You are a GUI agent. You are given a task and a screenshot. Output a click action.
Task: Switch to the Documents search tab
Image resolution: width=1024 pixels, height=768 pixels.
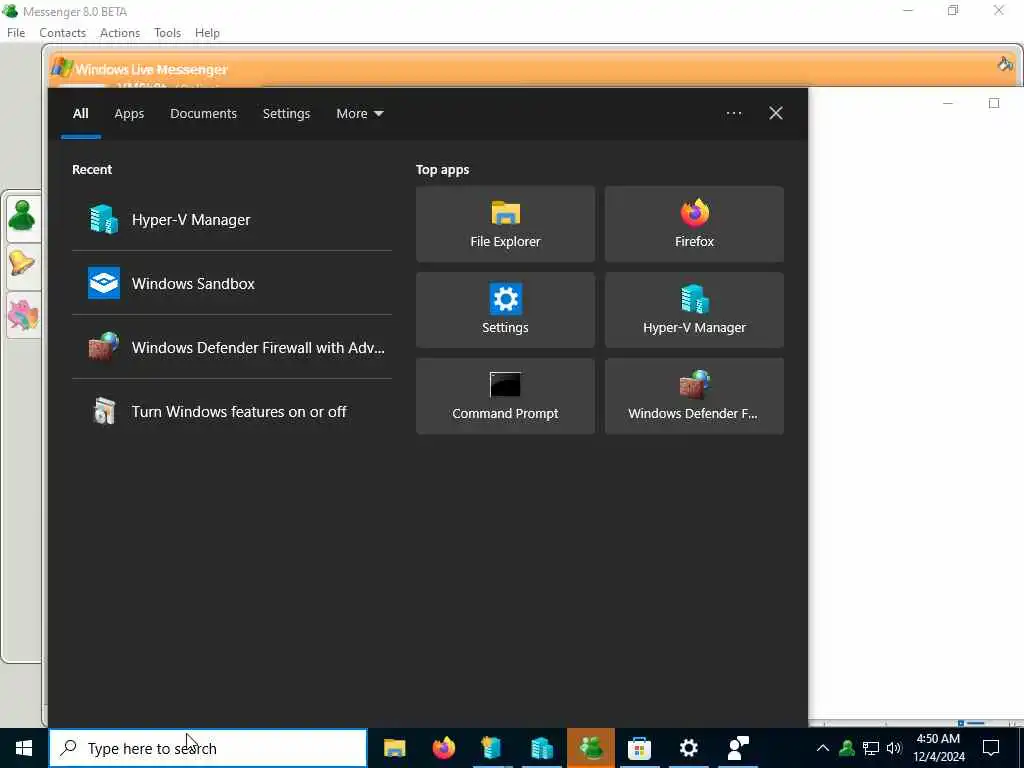click(x=203, y=114)
